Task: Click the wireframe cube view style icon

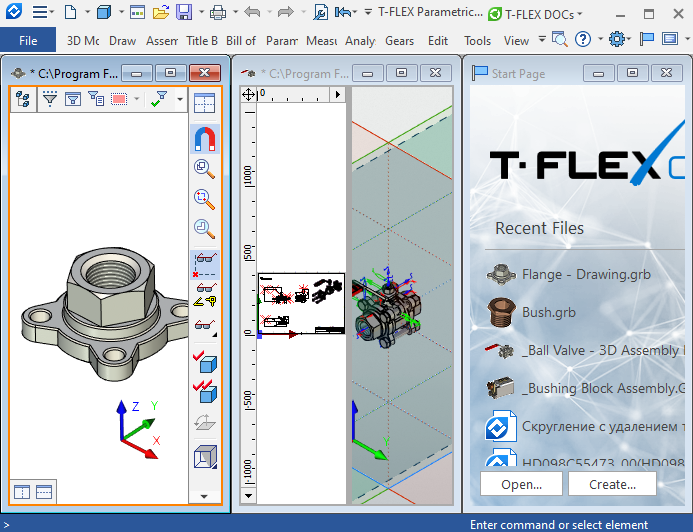Action: [x=205, y=456]
